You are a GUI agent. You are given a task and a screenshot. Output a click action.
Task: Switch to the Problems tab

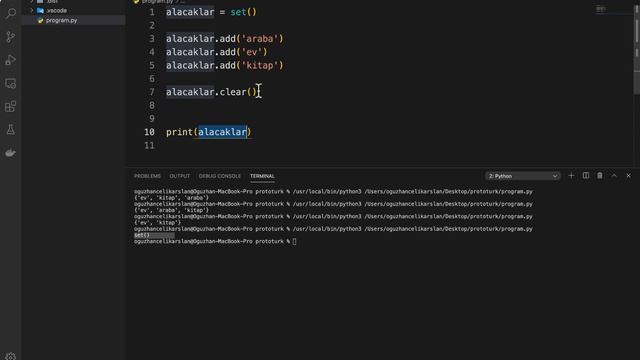click(x=147, y=176)
